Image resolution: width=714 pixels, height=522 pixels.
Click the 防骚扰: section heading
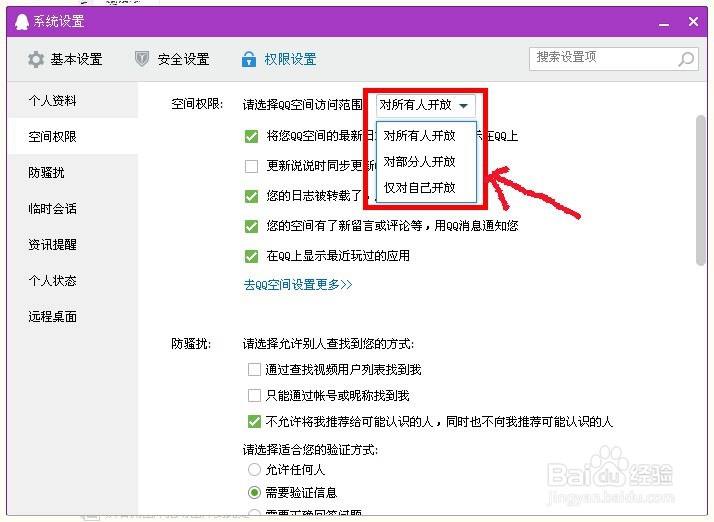click(191, 343)
